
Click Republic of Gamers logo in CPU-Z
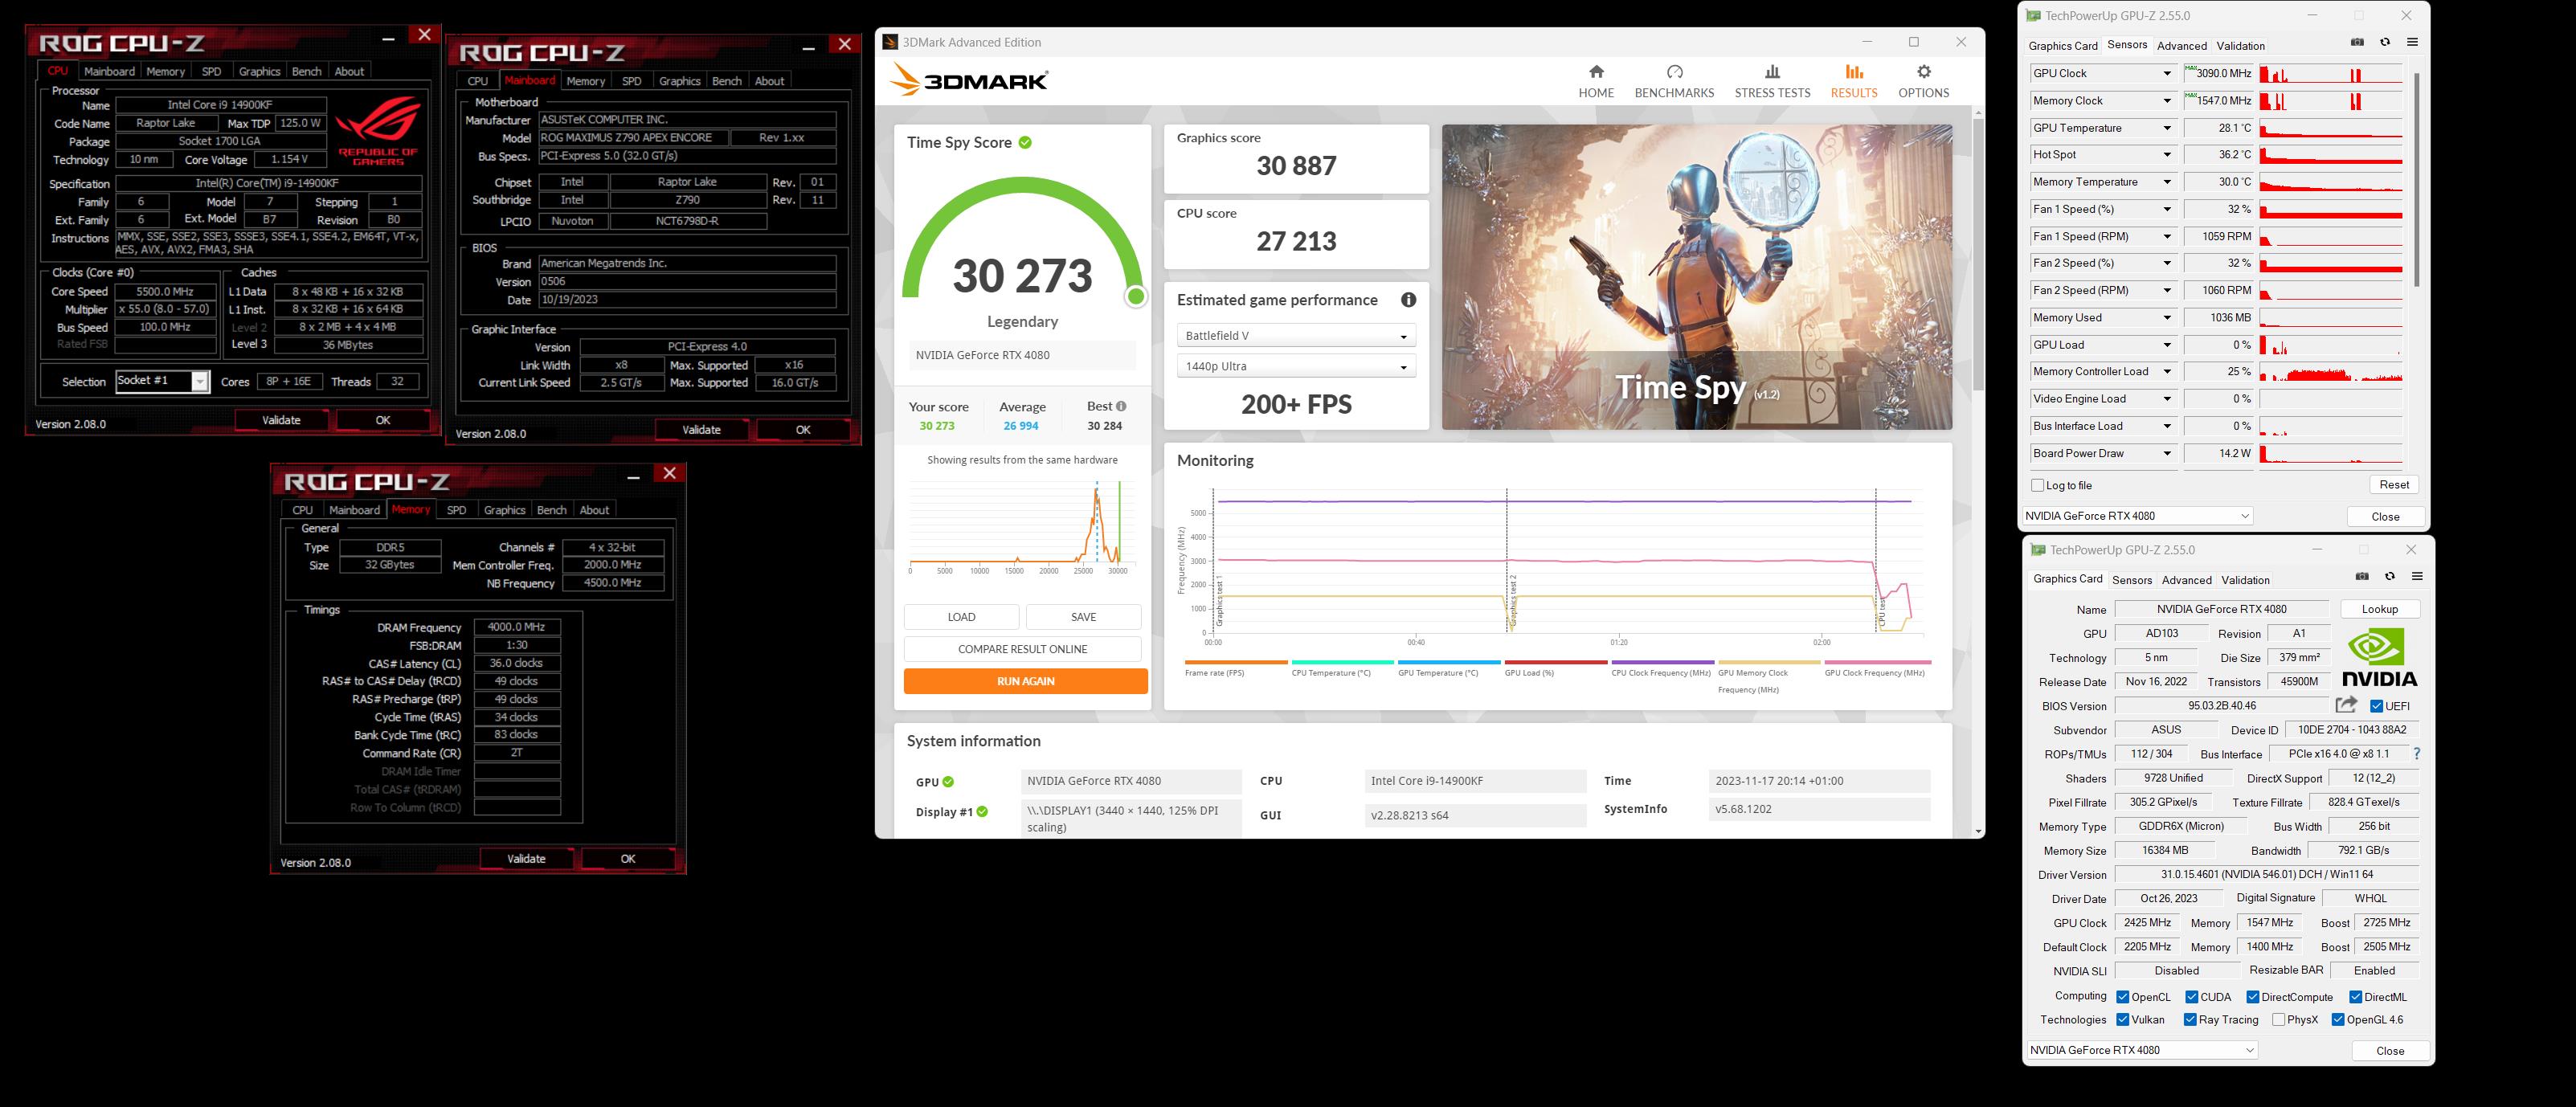click(x=378, y=131)
